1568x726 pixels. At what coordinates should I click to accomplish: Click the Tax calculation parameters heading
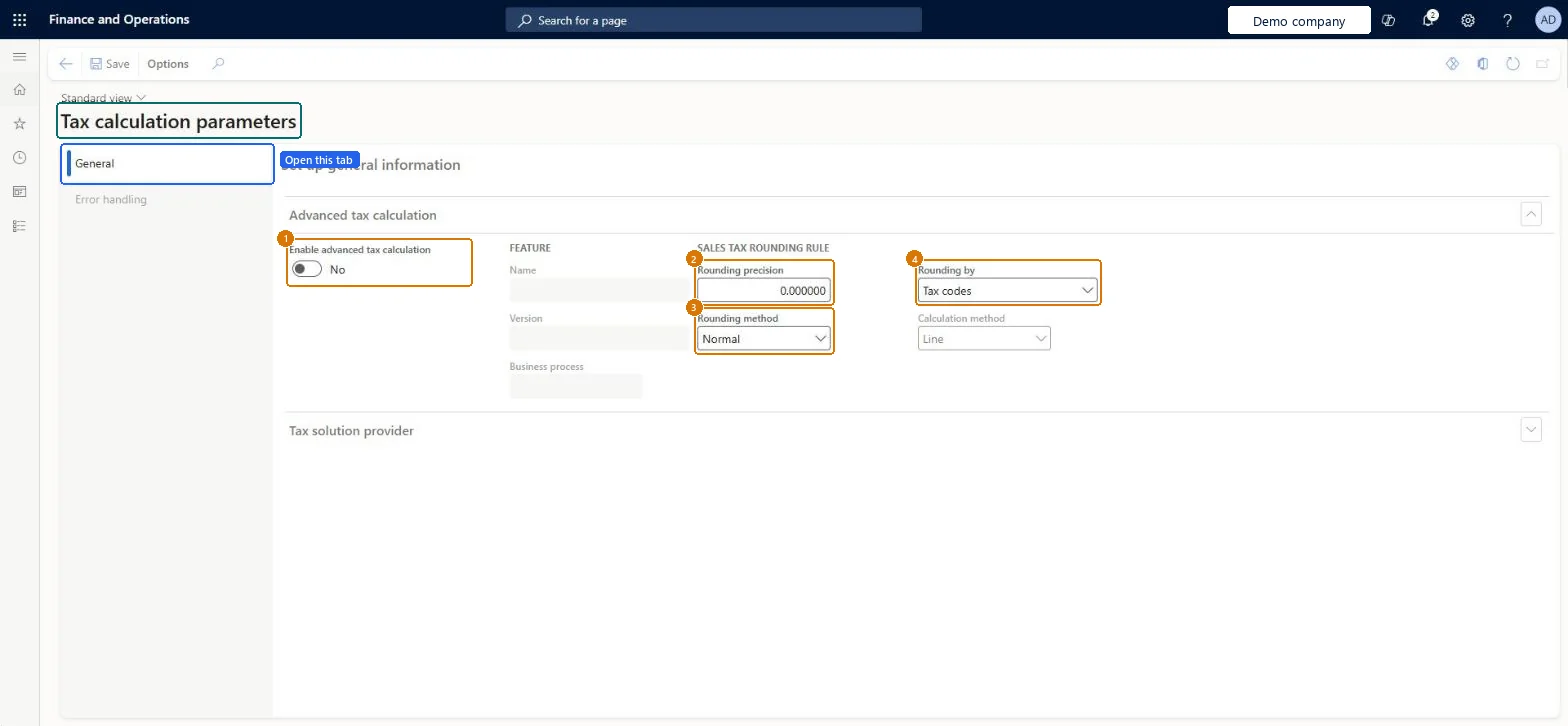click(179, 122)
